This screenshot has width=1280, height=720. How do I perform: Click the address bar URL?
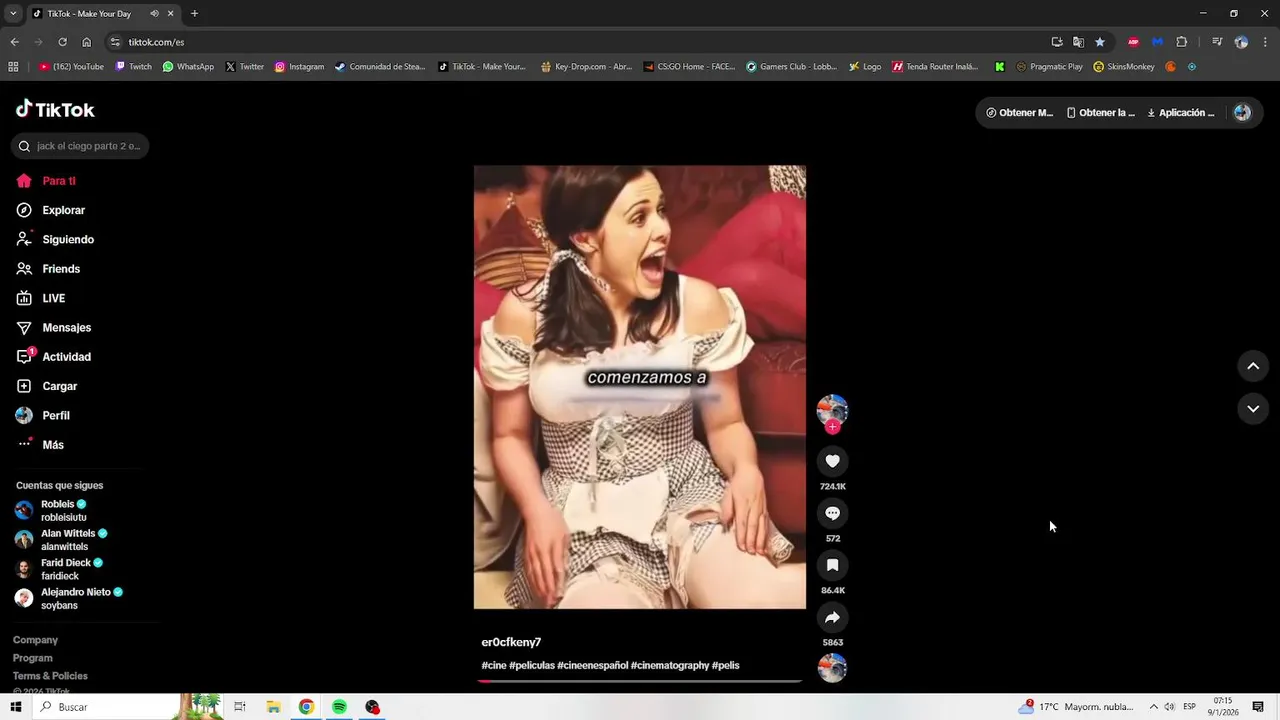click(x=156, y=42)
